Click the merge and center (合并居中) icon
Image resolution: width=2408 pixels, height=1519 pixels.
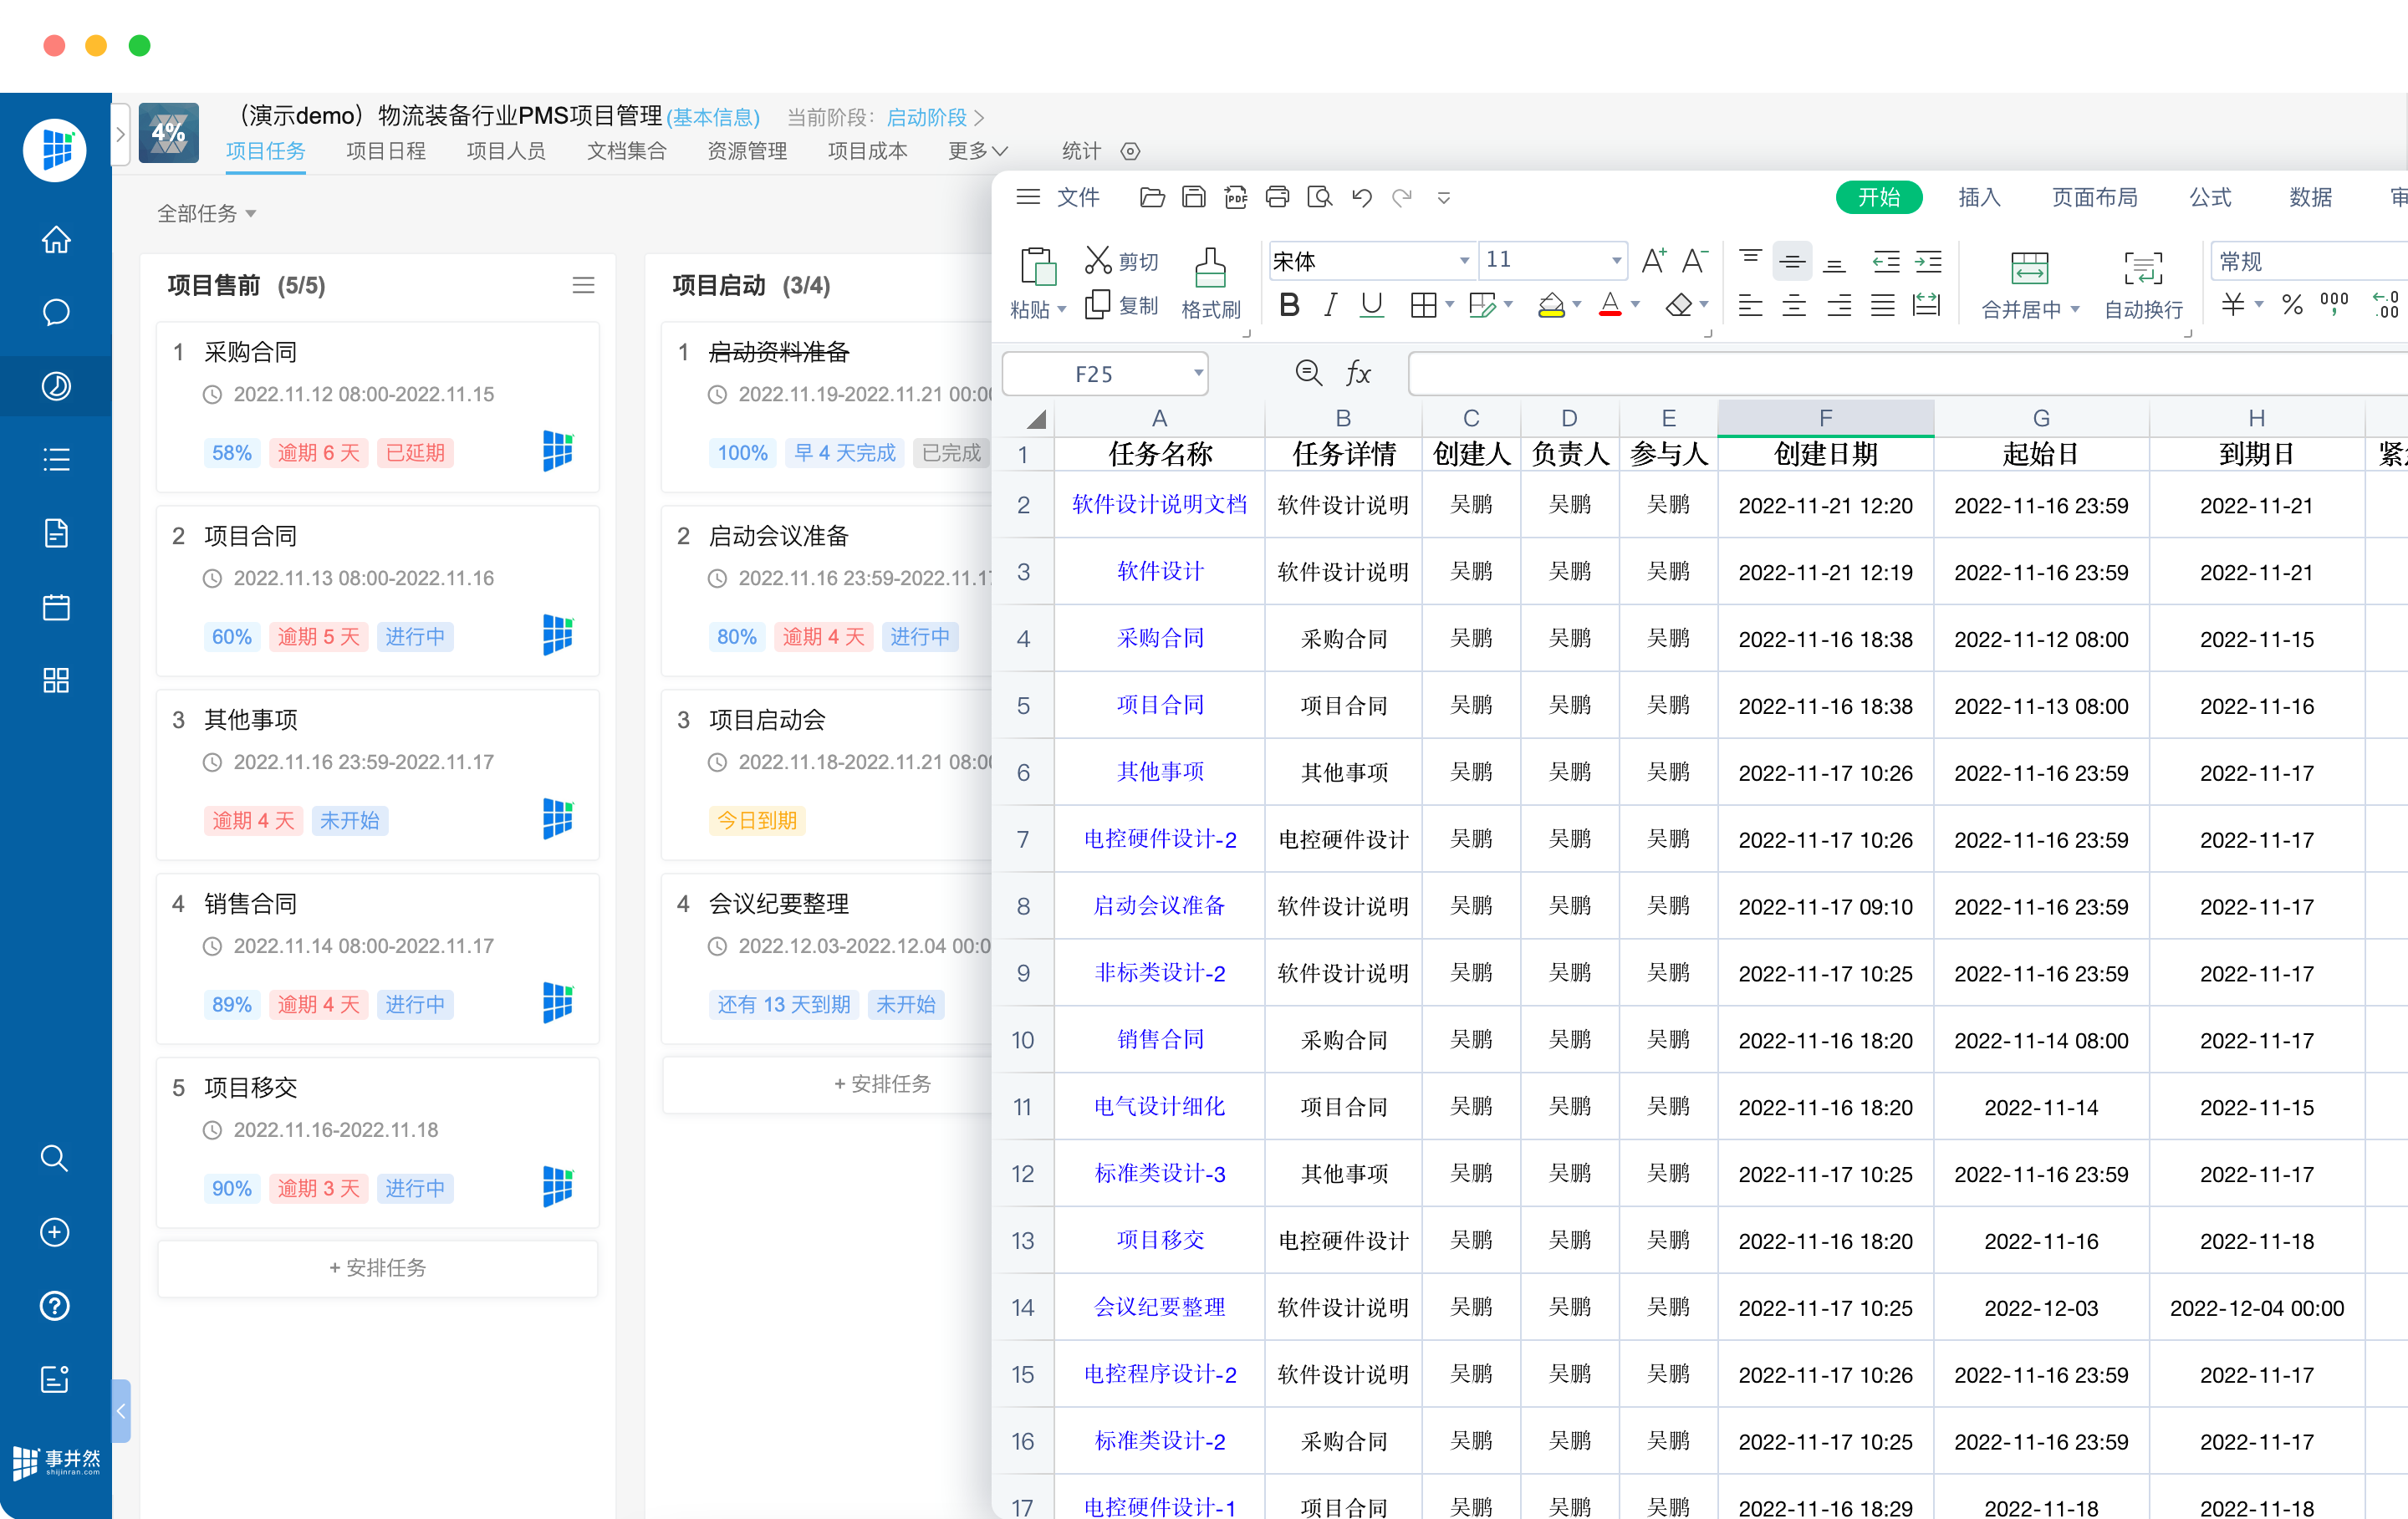(x=2029, y=268)
